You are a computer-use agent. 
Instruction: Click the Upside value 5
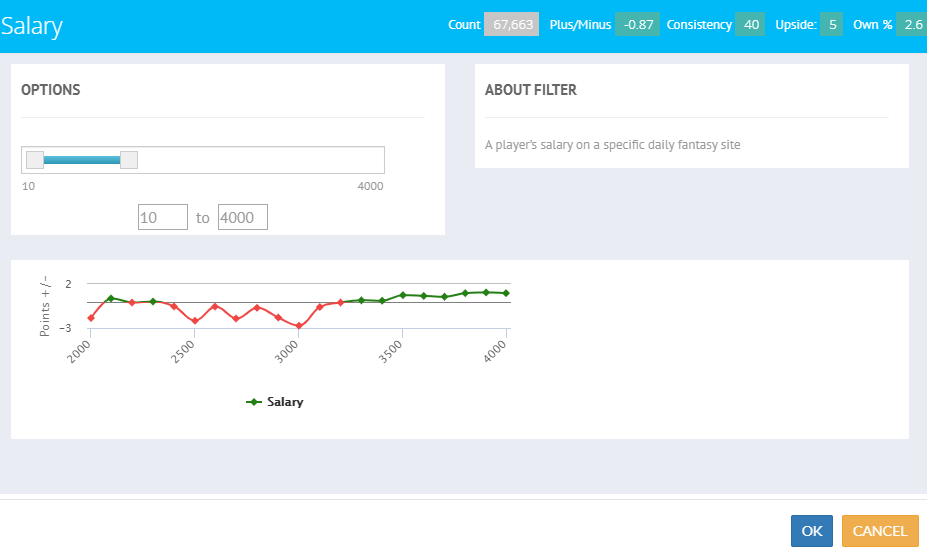[x=831, y=24]
